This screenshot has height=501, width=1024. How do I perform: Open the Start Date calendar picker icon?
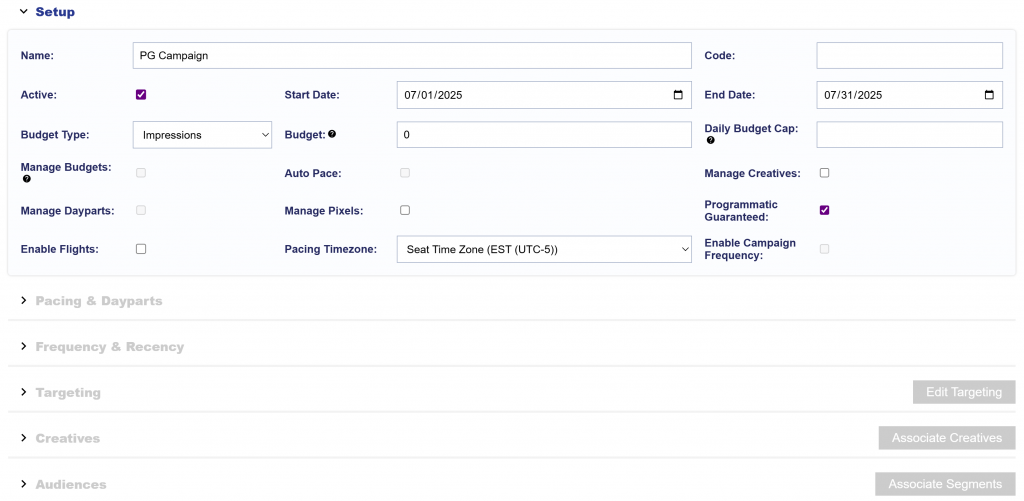coord(678,95)
